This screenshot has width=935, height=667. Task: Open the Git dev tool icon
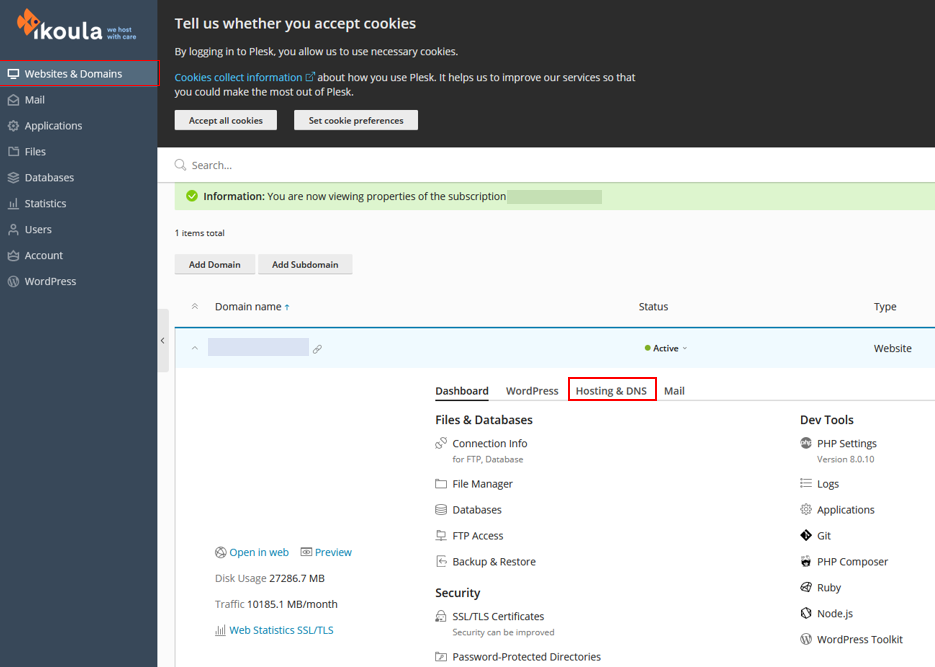(x=806, y=535)
